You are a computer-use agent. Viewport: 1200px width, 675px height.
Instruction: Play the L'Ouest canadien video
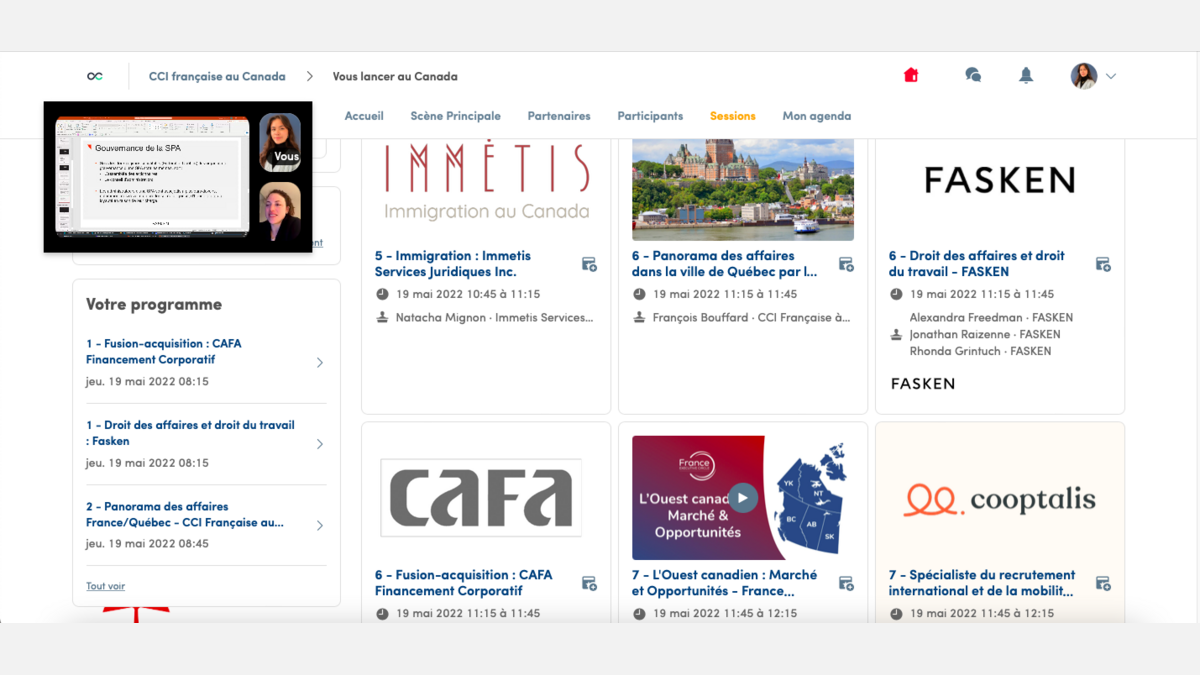(x=742, y=498)
